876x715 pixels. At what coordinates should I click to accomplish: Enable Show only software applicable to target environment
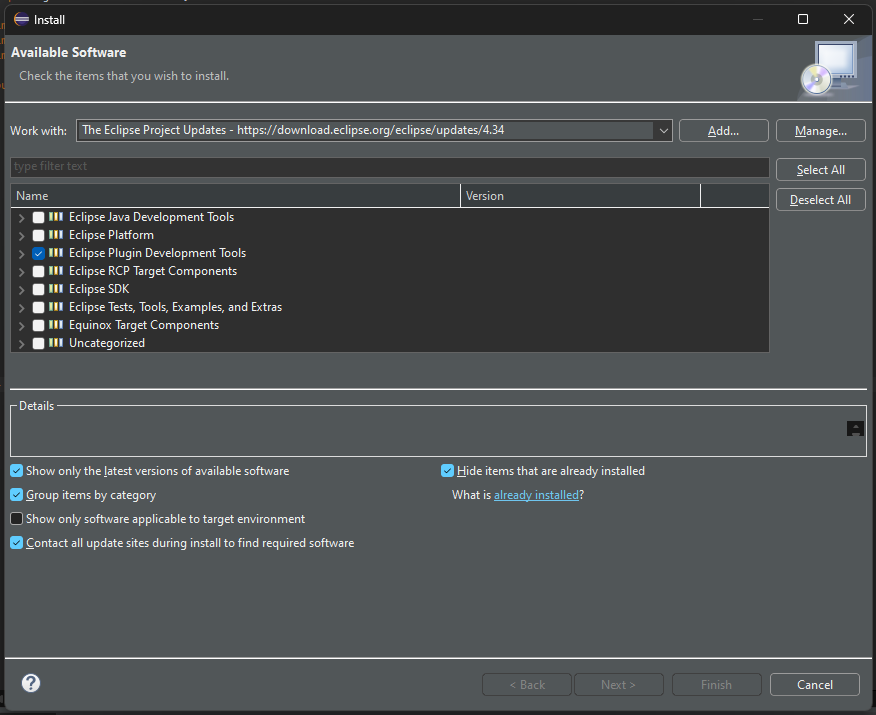point(17,519)
